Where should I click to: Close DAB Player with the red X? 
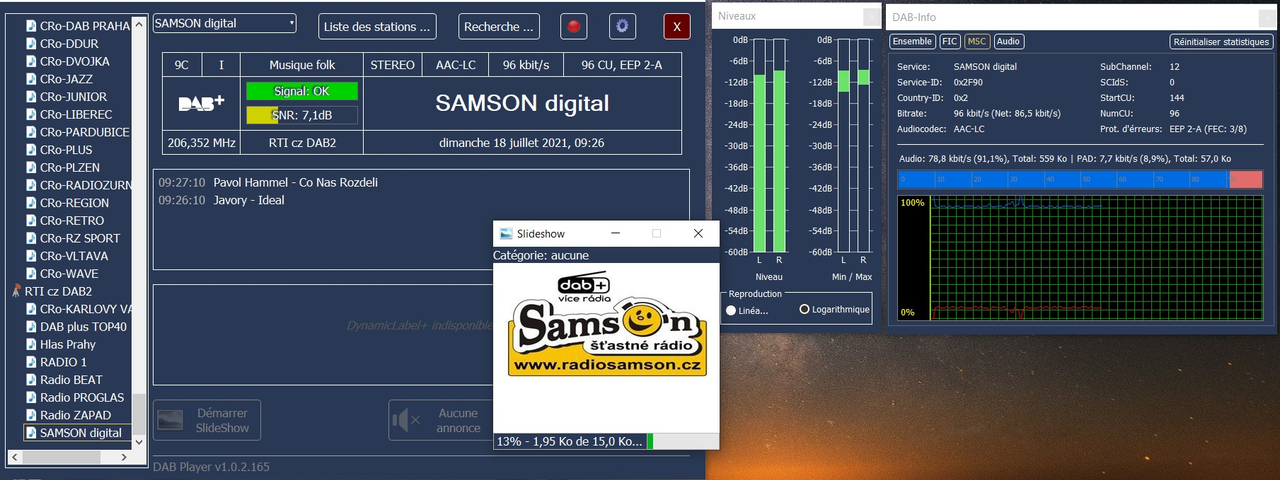point(677,26)
